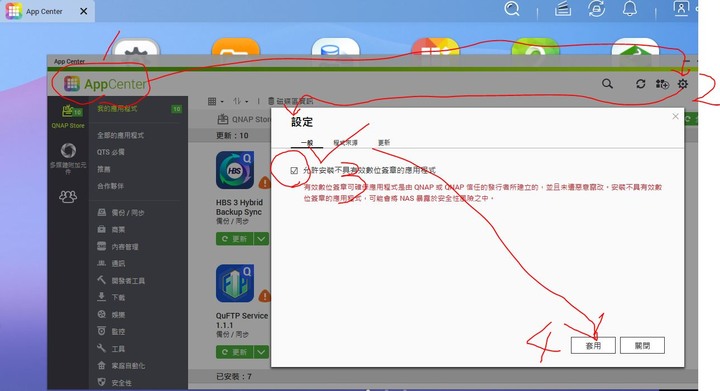
Task: Open the partners people icon in the sidebar
Action: pyautogui.click(x=68, y=196)
